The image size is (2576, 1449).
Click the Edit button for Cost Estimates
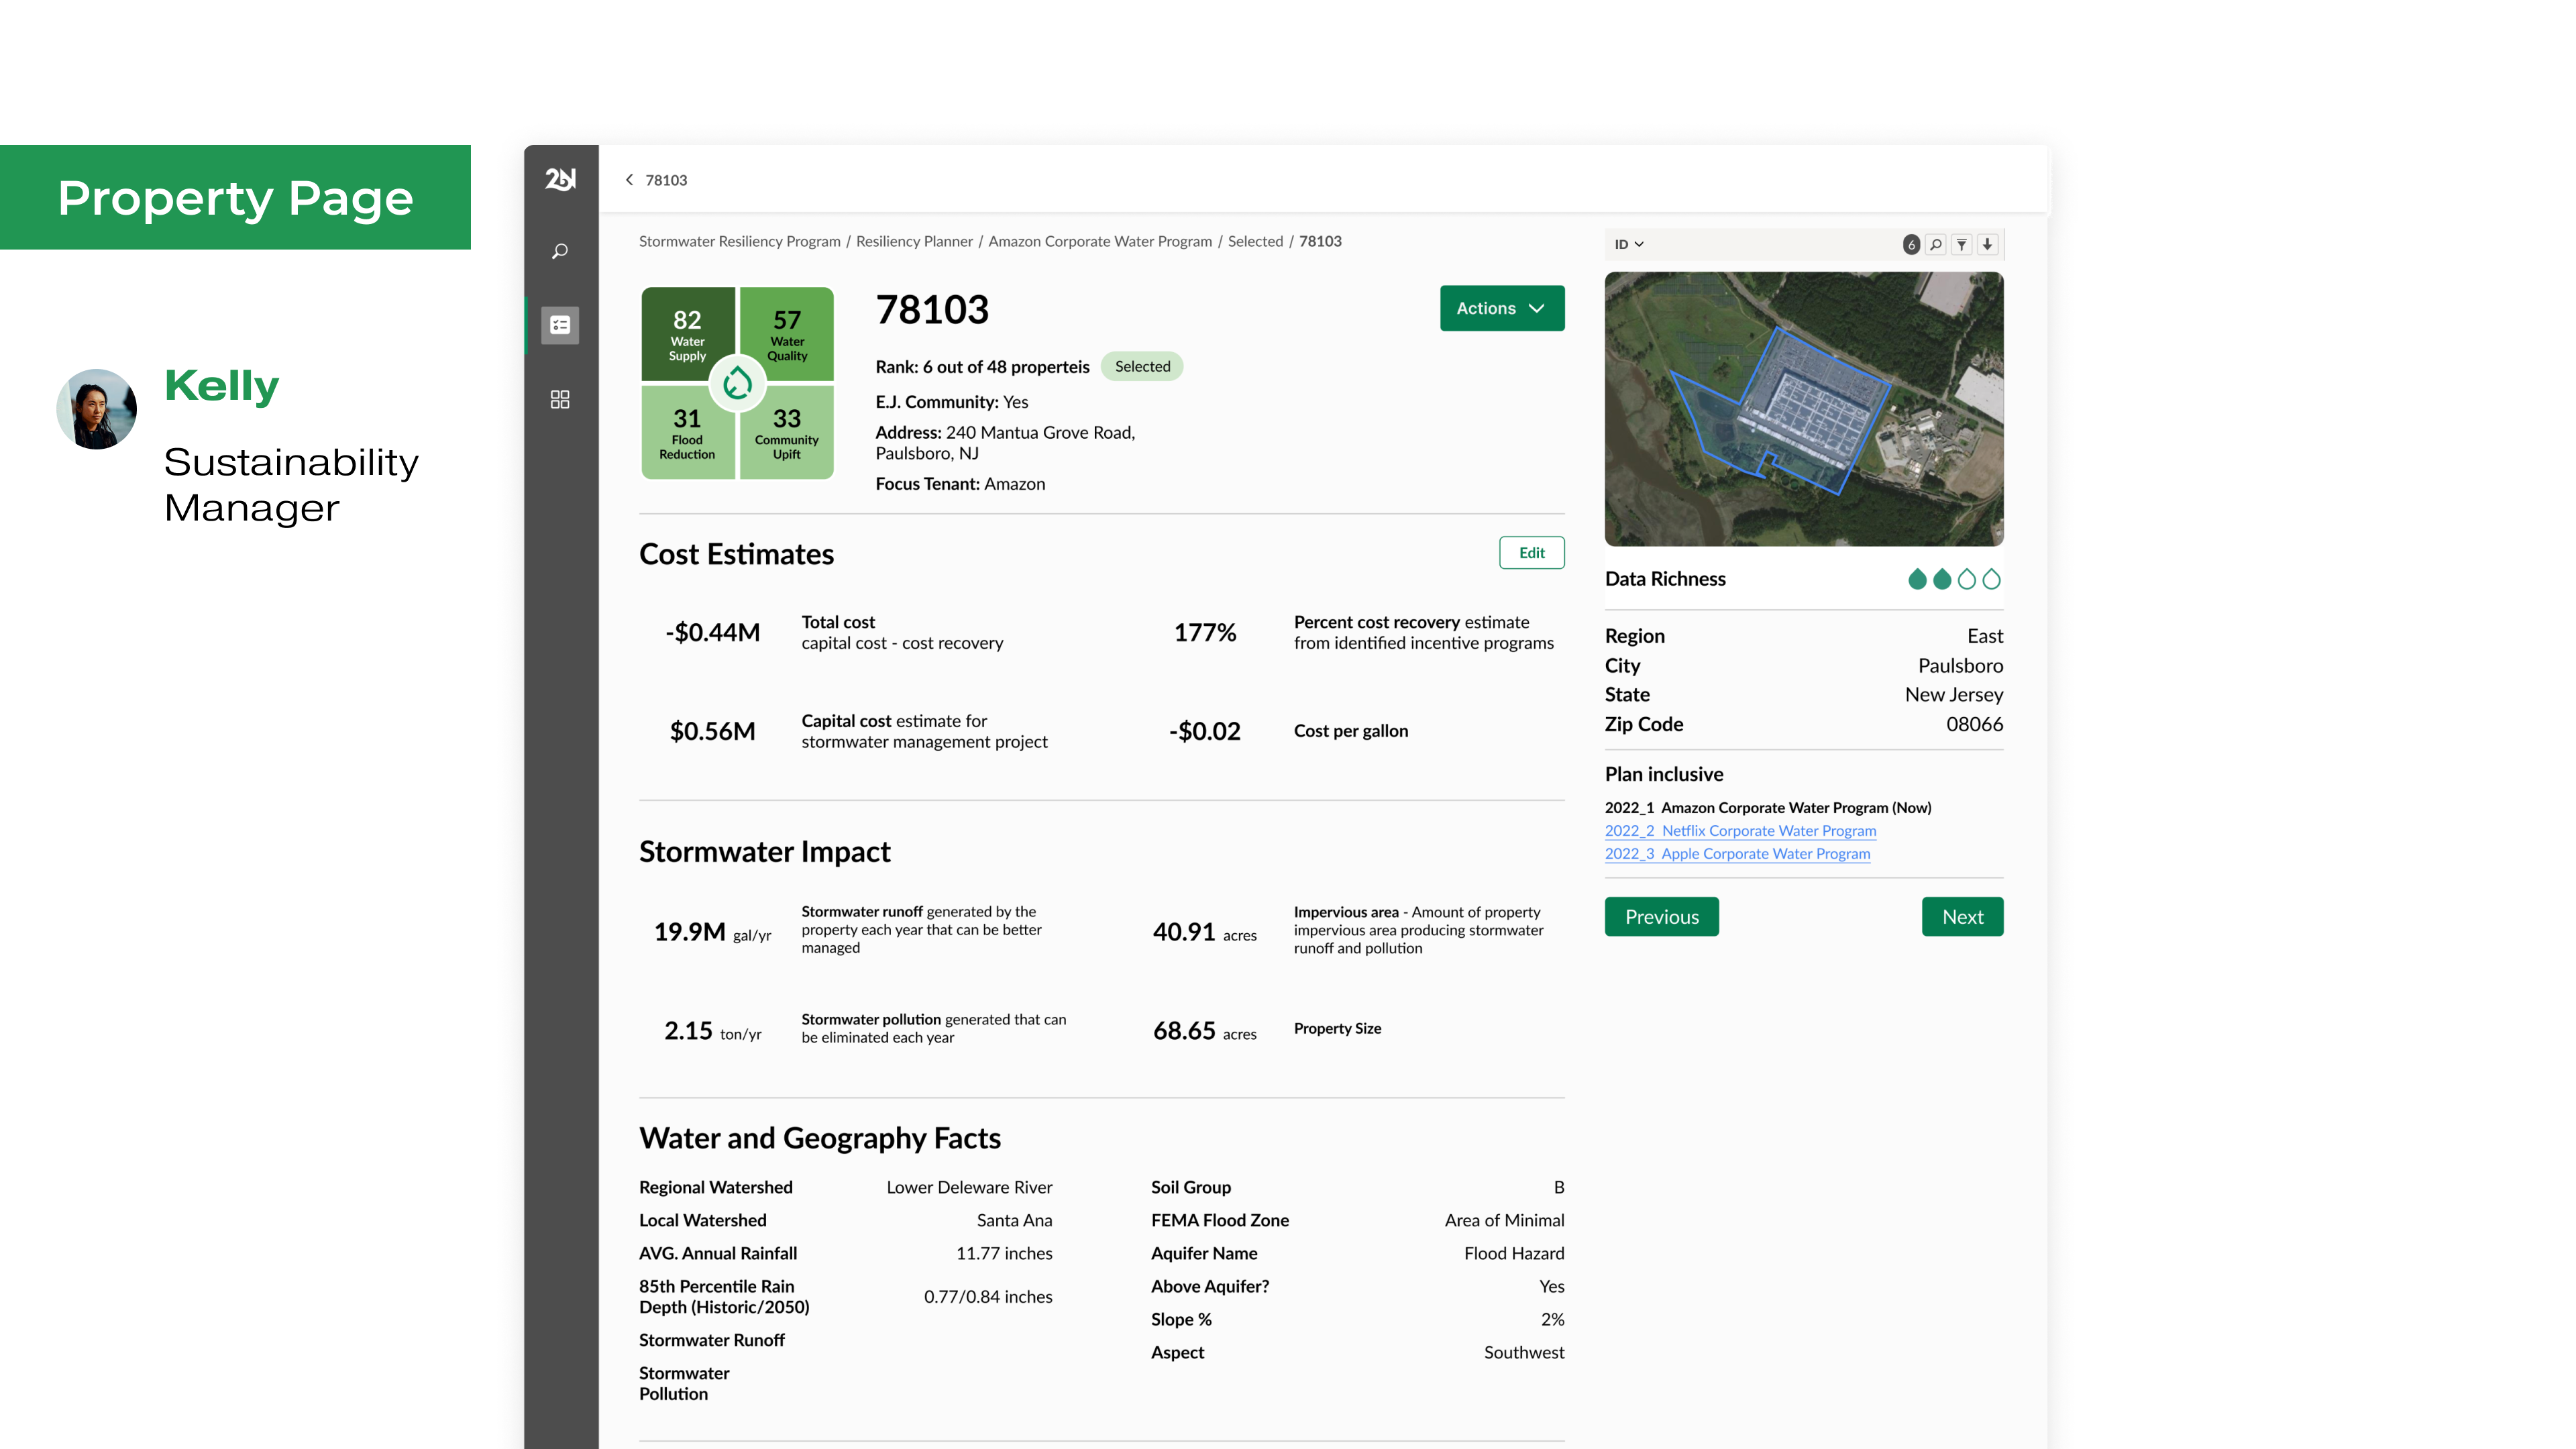(1531, 552)
